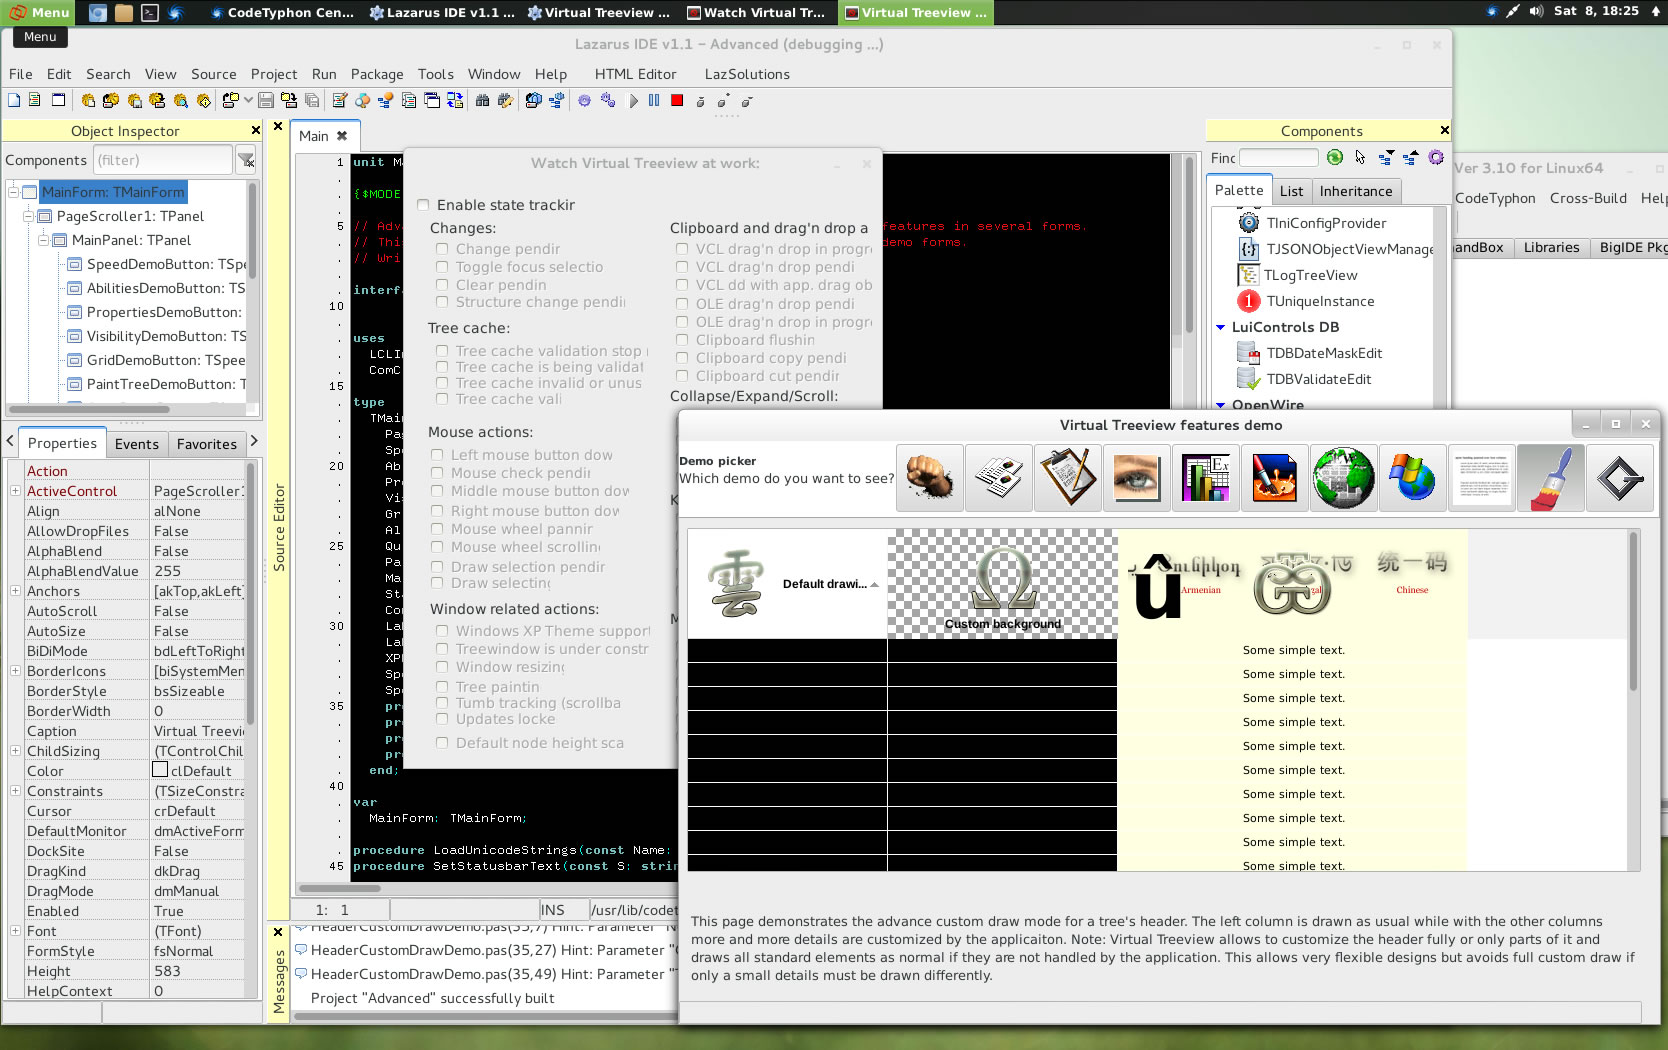Click green refresh icon in Components panel

coord(1335,157)
